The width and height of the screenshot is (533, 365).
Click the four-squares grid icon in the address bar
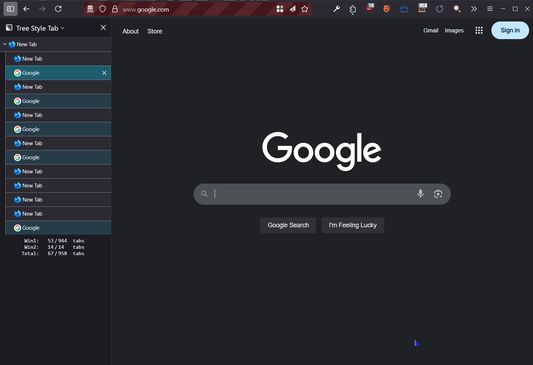point(280,9)
